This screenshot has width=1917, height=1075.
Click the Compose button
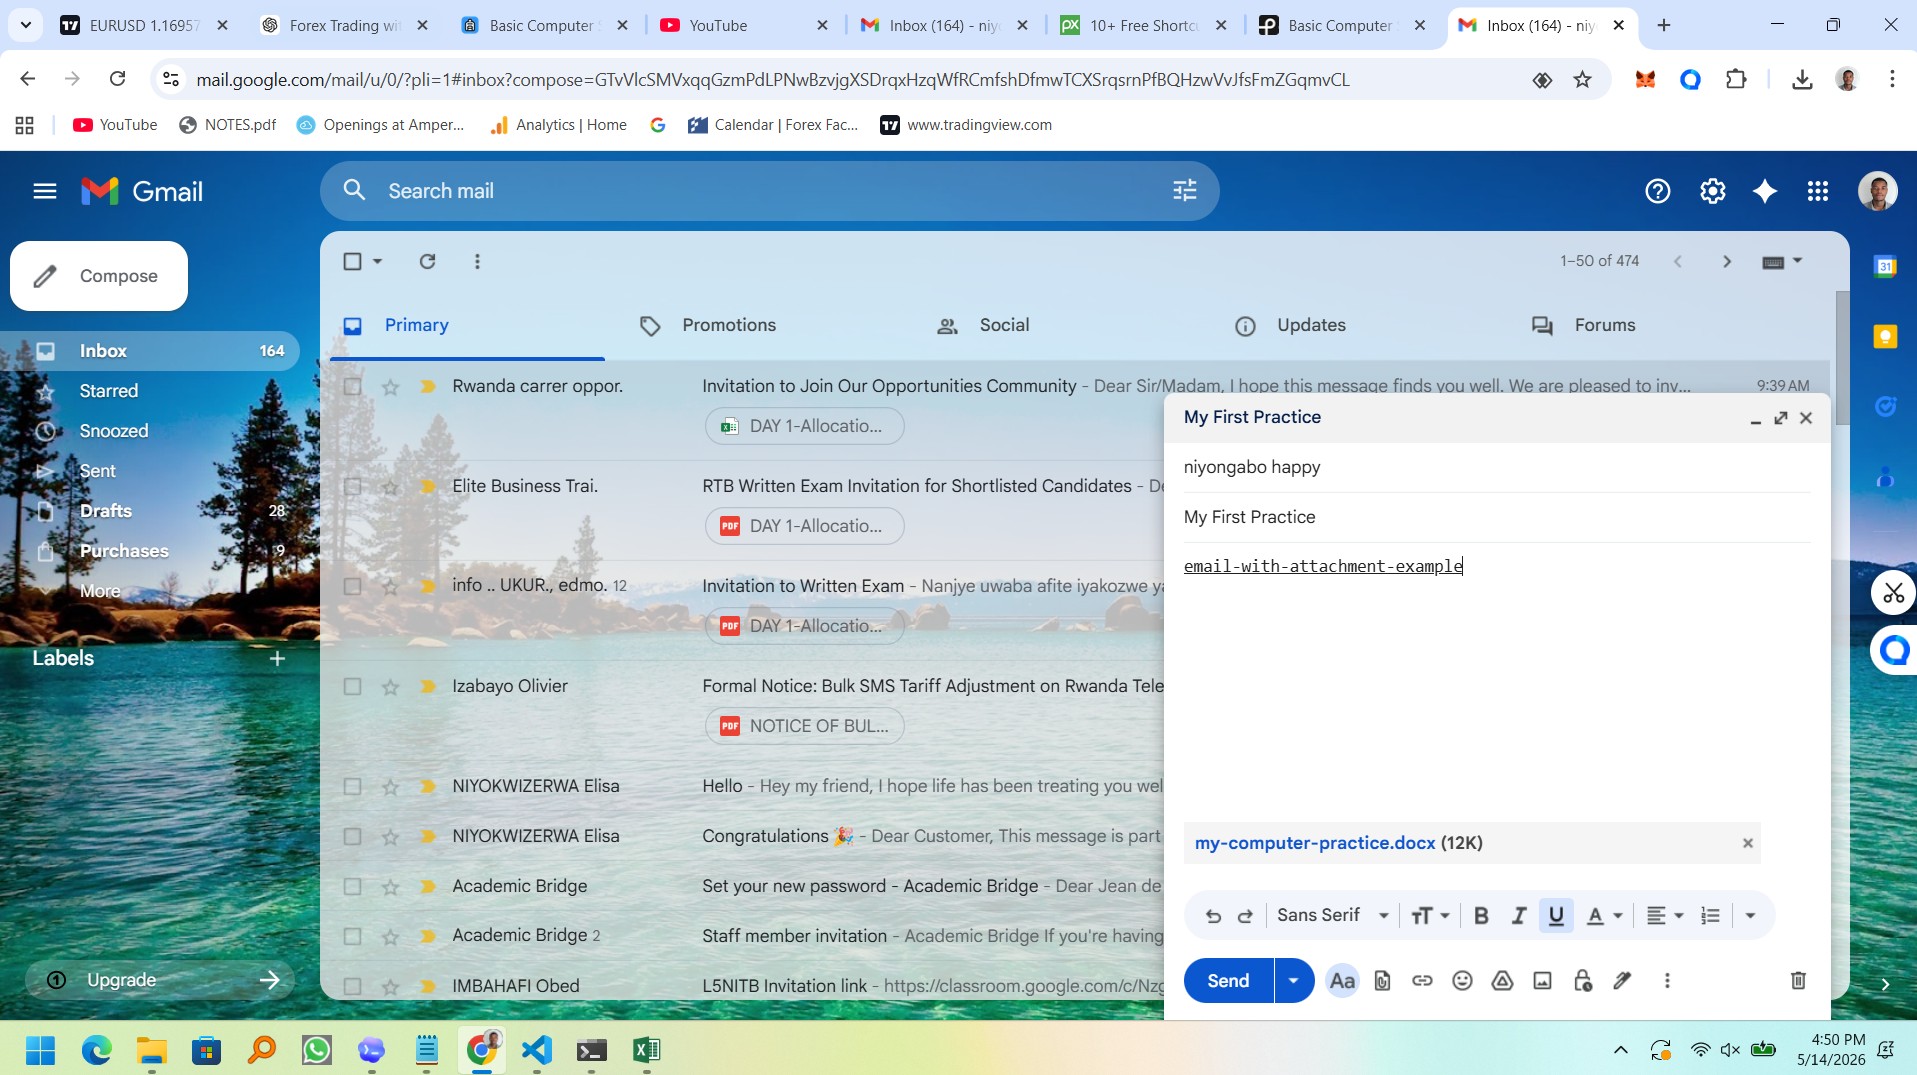pyautogui.click(x=99, y=276)
